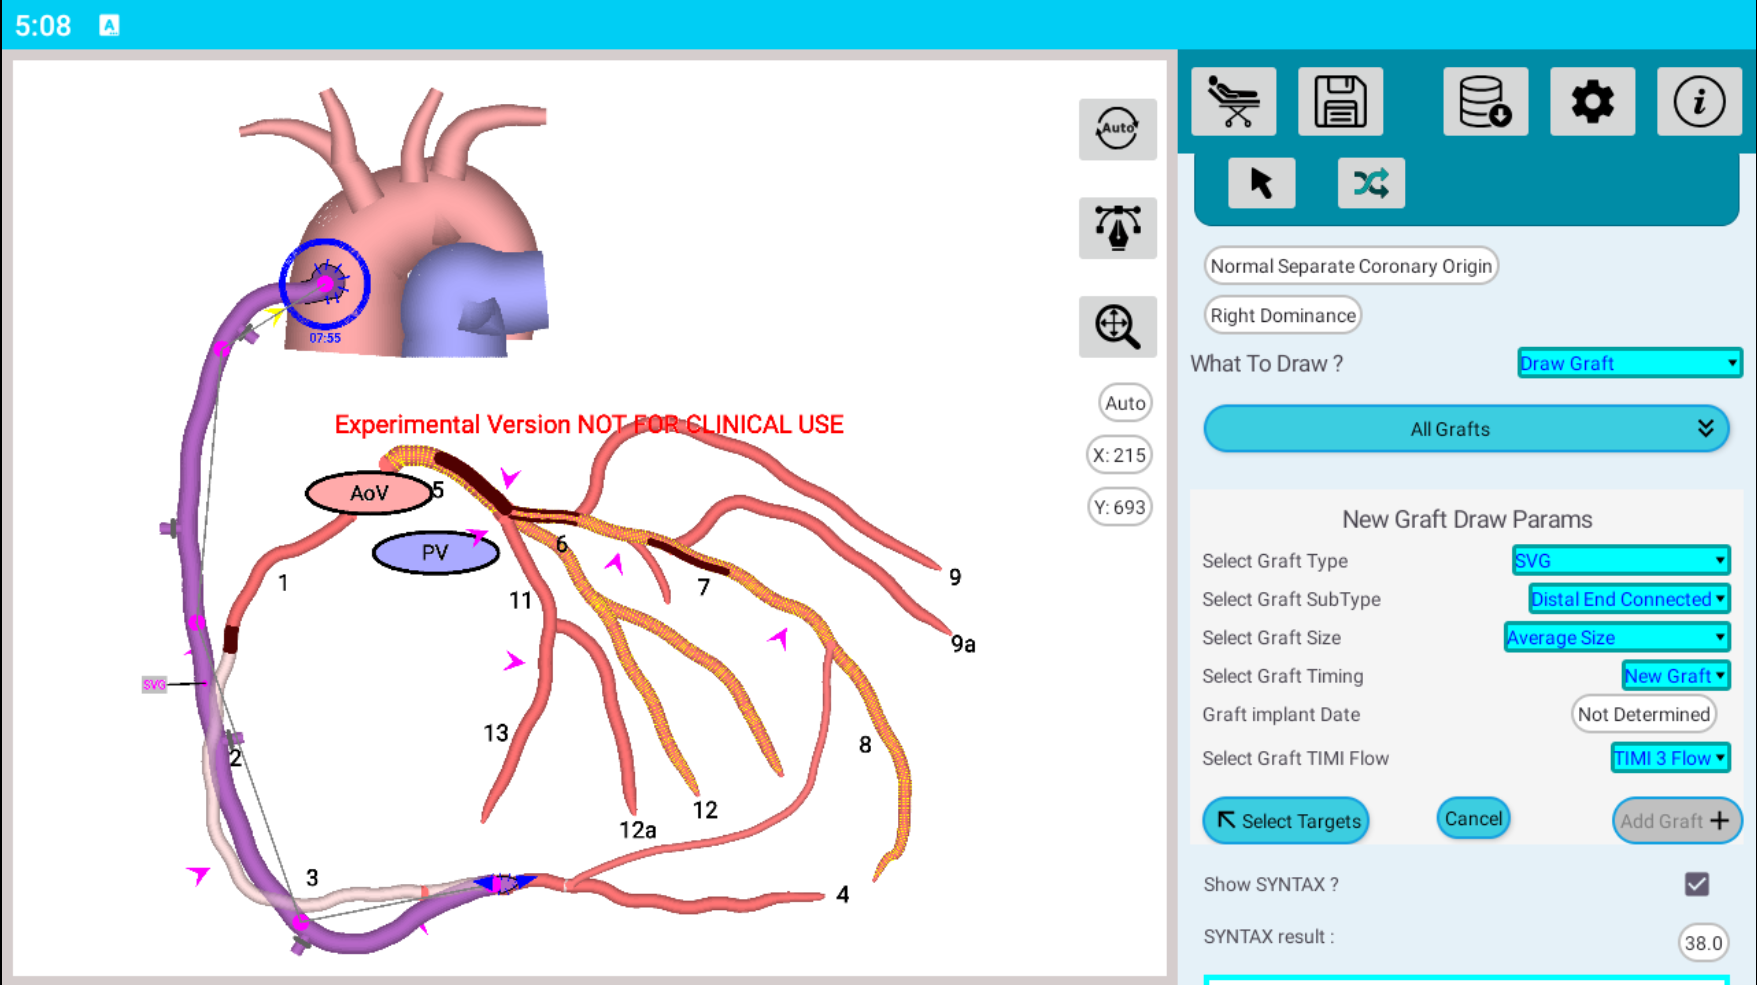Viewport: 1757px width, 985px height.
Task: Click the shuffle arrows icon
Action: coord(1370,183)
